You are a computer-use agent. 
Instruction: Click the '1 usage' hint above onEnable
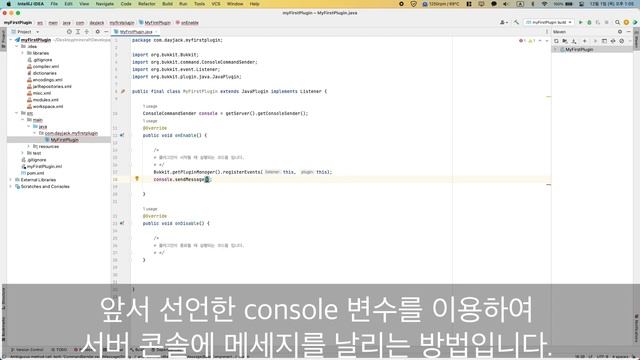(x=150, y=121)
